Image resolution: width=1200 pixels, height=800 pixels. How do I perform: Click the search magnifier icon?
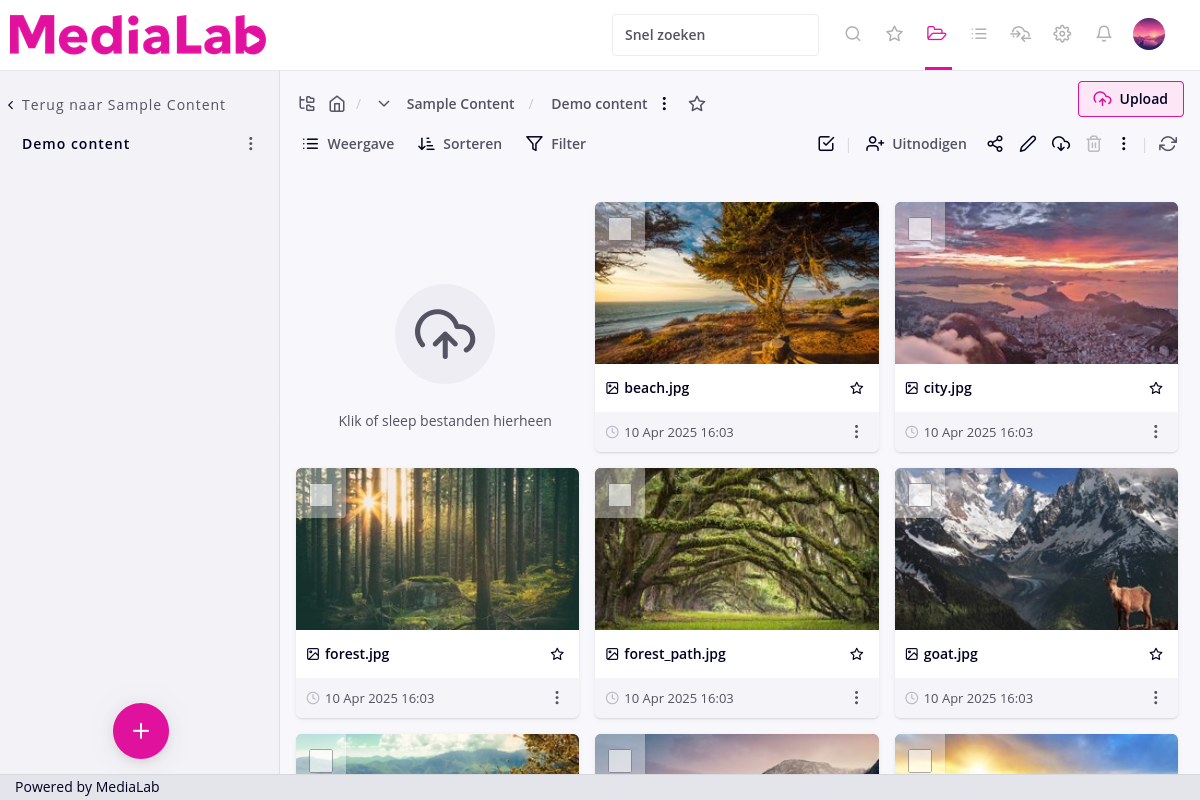(x=853, y=34)
